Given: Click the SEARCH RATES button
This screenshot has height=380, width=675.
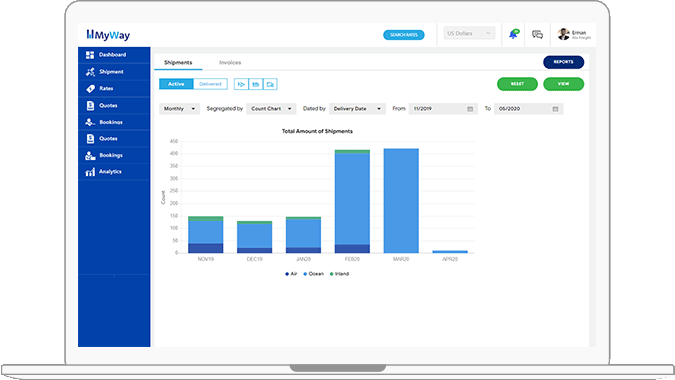Looking at the screenshot, I should [404, 35].
